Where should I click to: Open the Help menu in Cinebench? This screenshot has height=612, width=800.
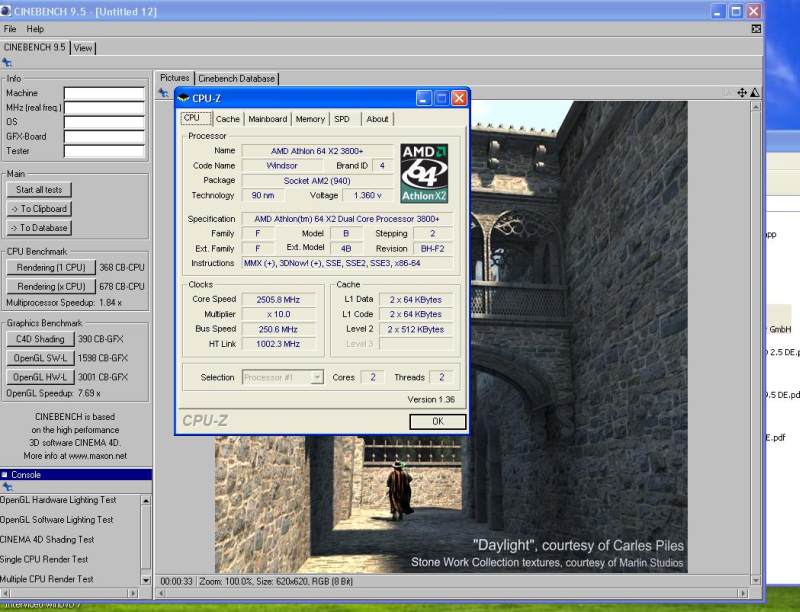point(35,29)
